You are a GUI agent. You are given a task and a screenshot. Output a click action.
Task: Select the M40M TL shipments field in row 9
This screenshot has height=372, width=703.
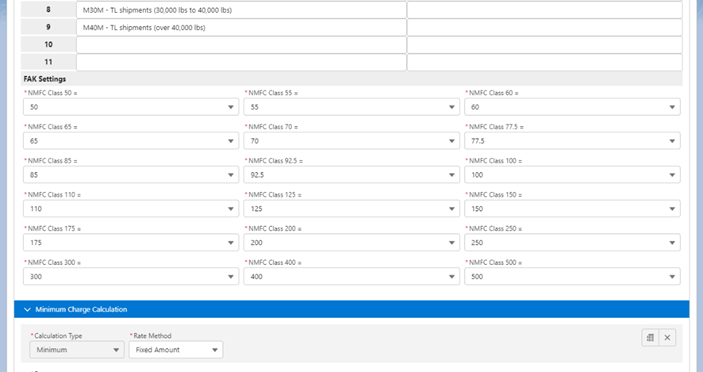(241, 27)
